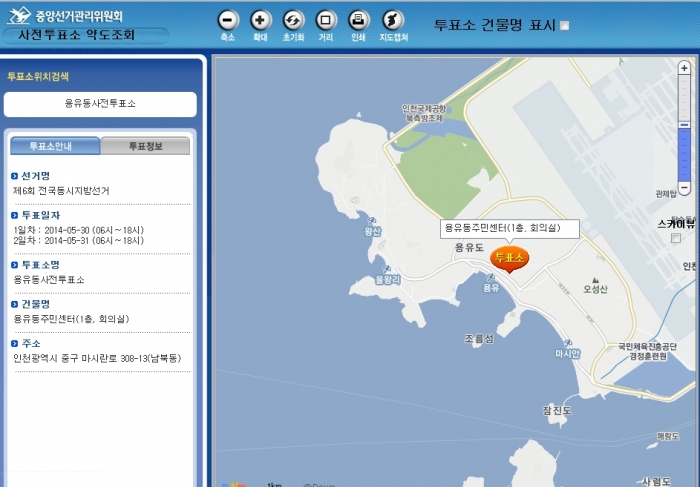Click the 확대 zoom-in toolbar icon
The height and width of the screenshot is (487, 700).
click(260, 20)
